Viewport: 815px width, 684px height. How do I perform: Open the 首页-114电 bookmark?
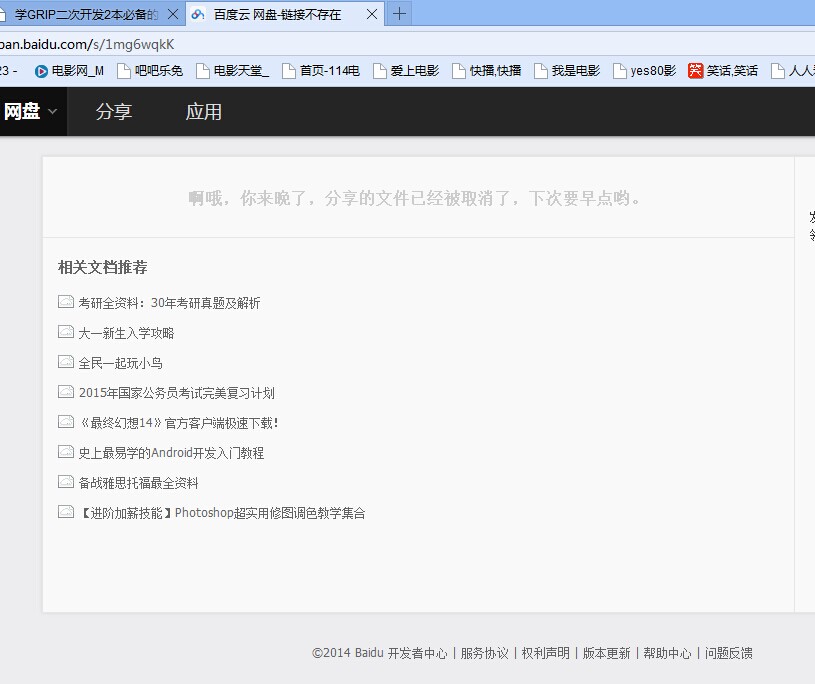tap(321, 71)
